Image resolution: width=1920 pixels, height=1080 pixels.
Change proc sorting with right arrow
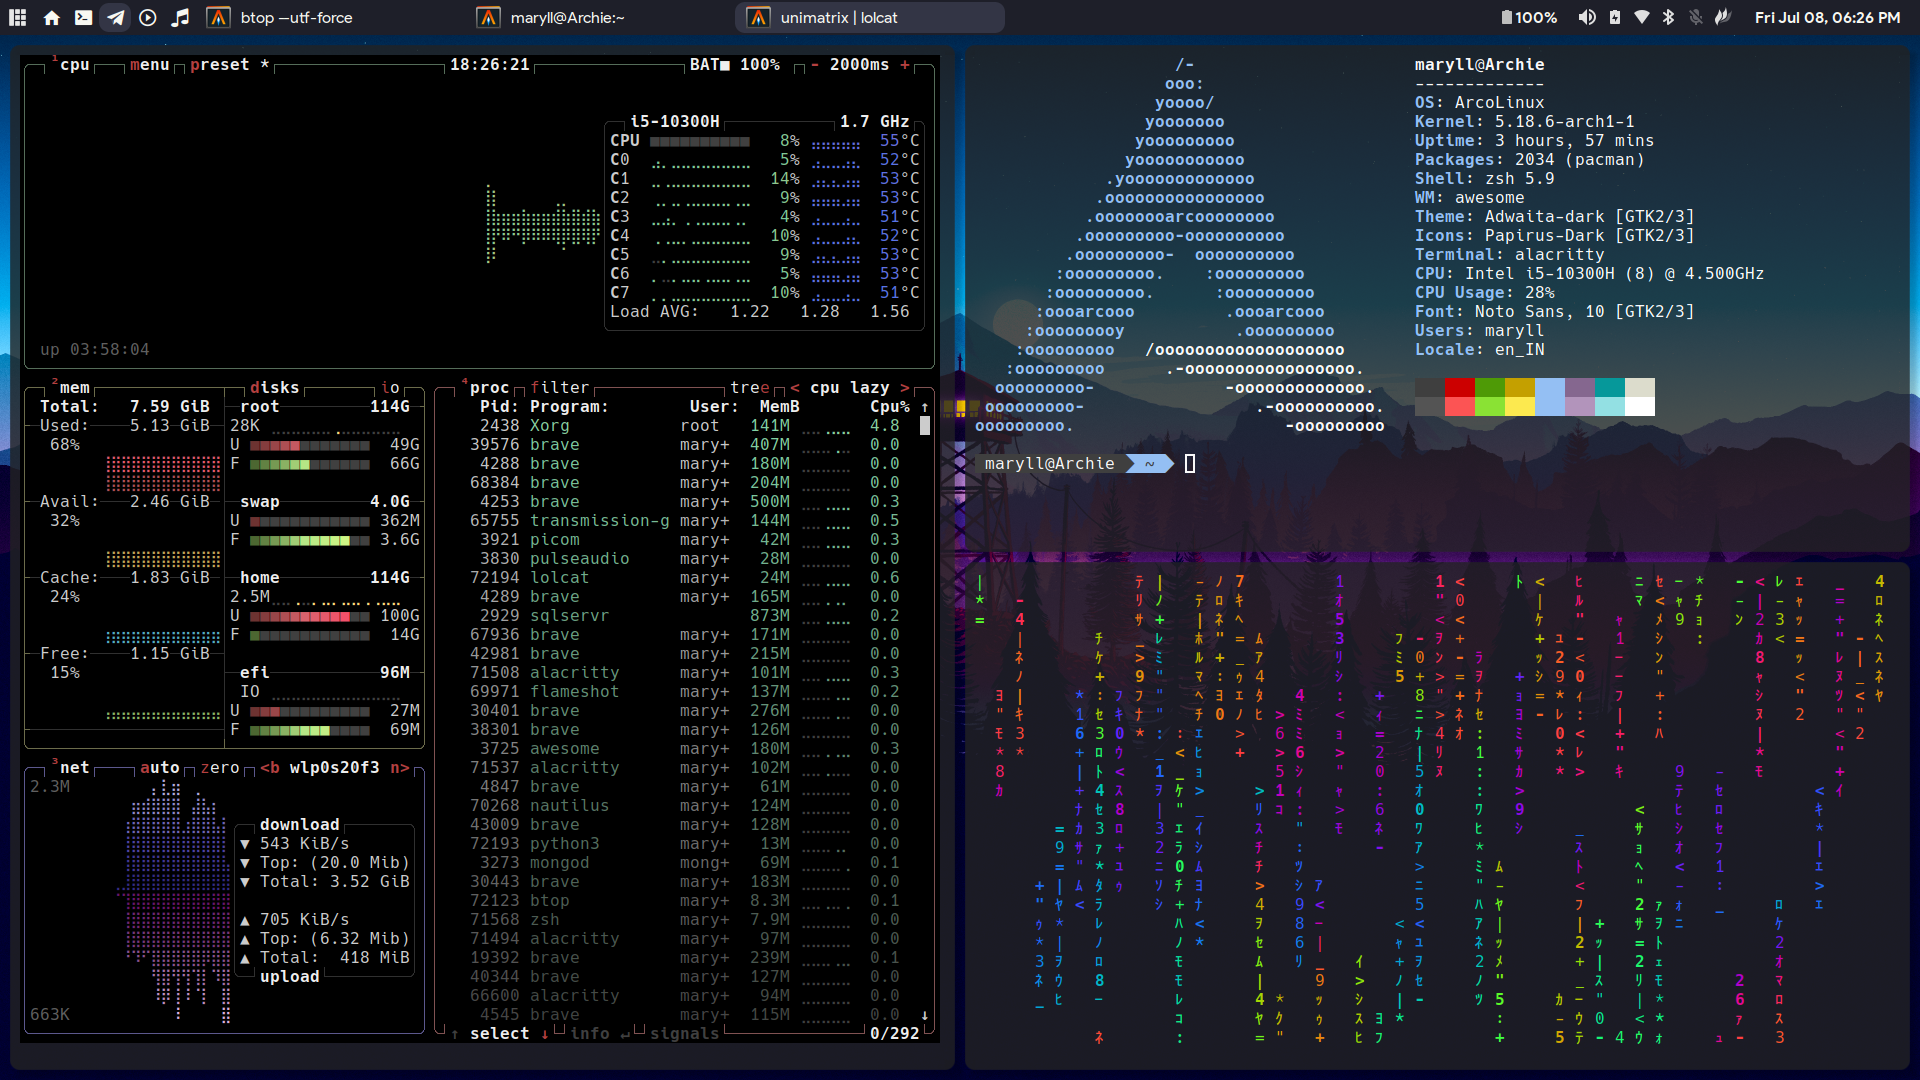904,387
